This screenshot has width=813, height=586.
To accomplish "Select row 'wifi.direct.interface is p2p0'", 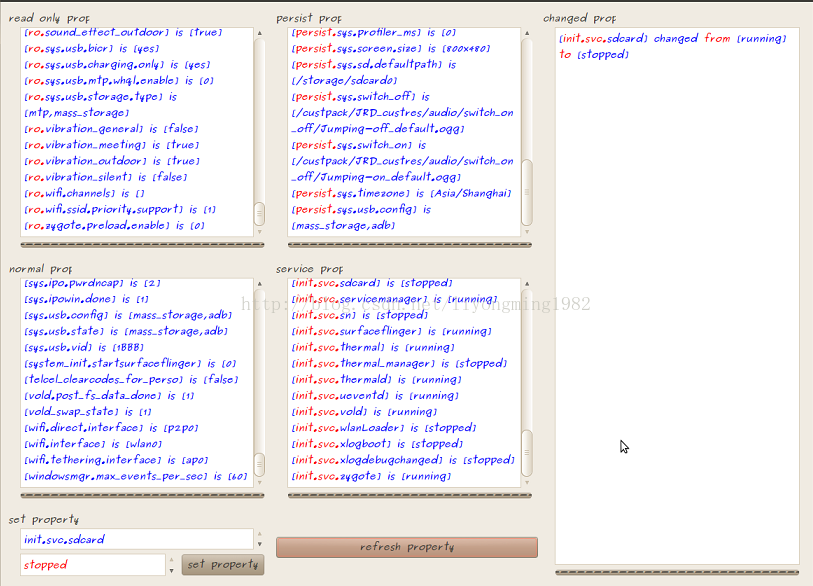I will pos(111,428).
